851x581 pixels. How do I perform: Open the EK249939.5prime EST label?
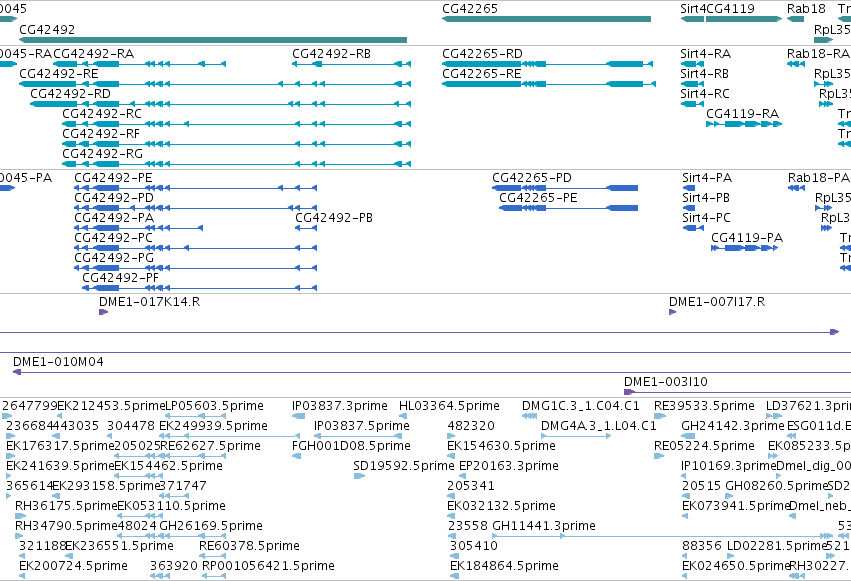point(213,426)
